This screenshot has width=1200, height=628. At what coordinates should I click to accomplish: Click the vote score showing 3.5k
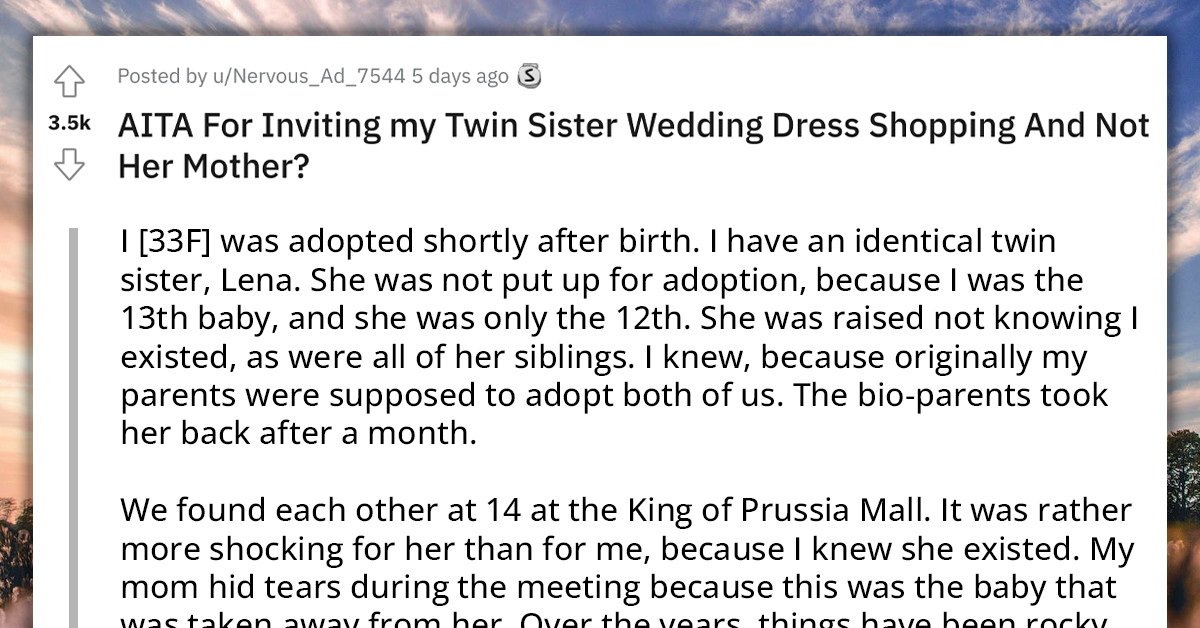(x=70, y=122)
